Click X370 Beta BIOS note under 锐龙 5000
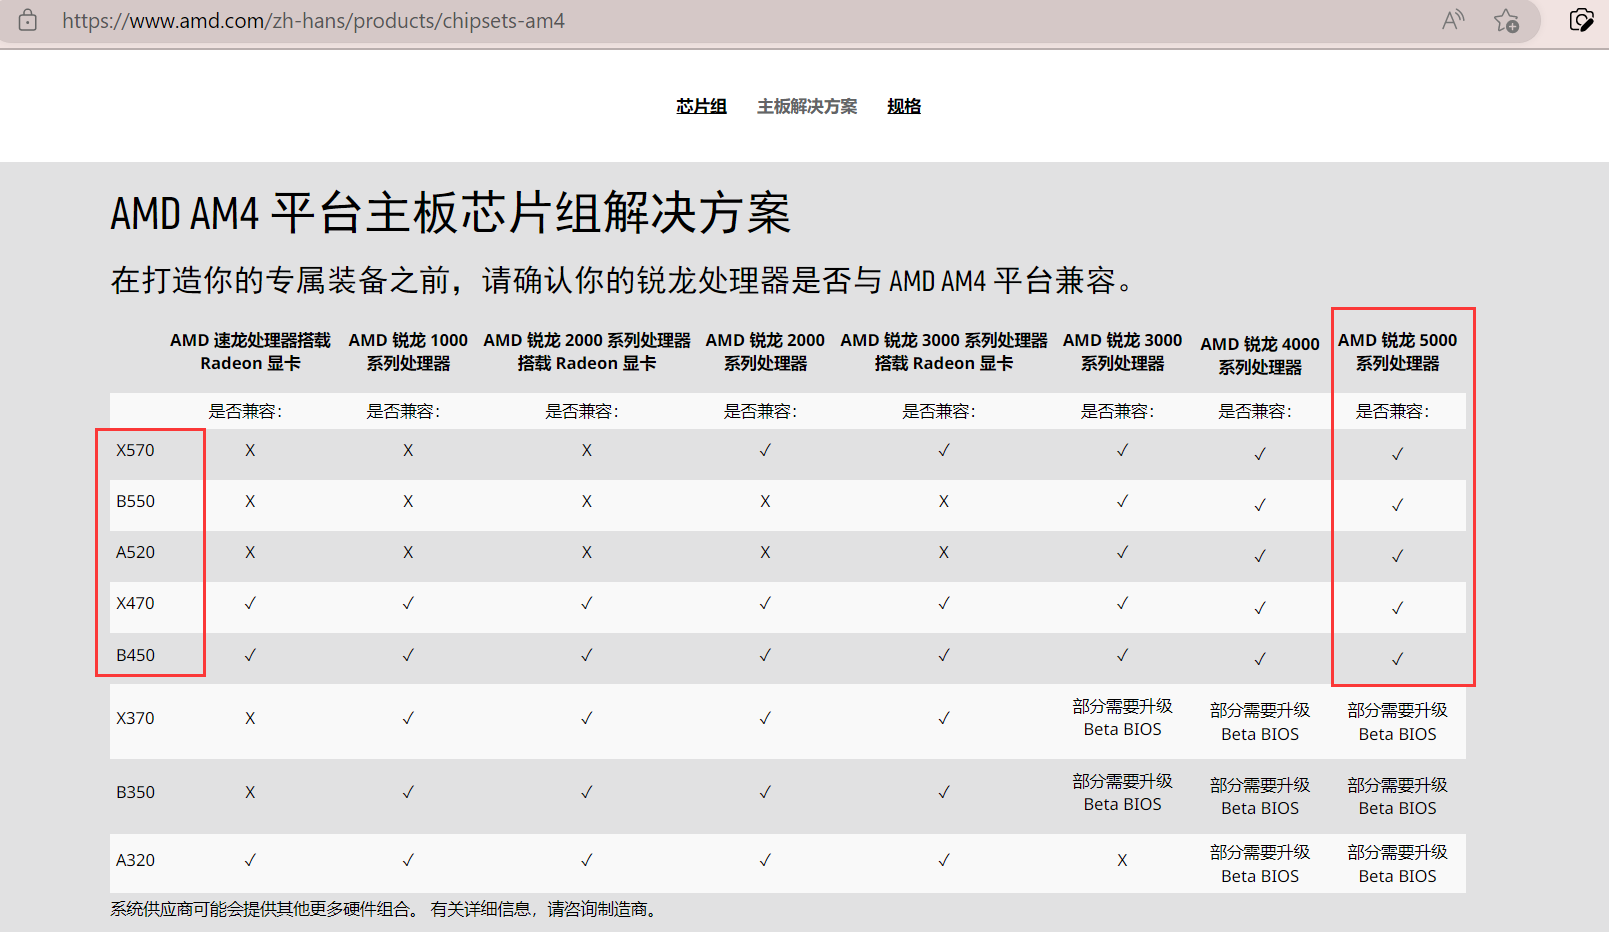1609x932 pixels. pos(1398,722)
